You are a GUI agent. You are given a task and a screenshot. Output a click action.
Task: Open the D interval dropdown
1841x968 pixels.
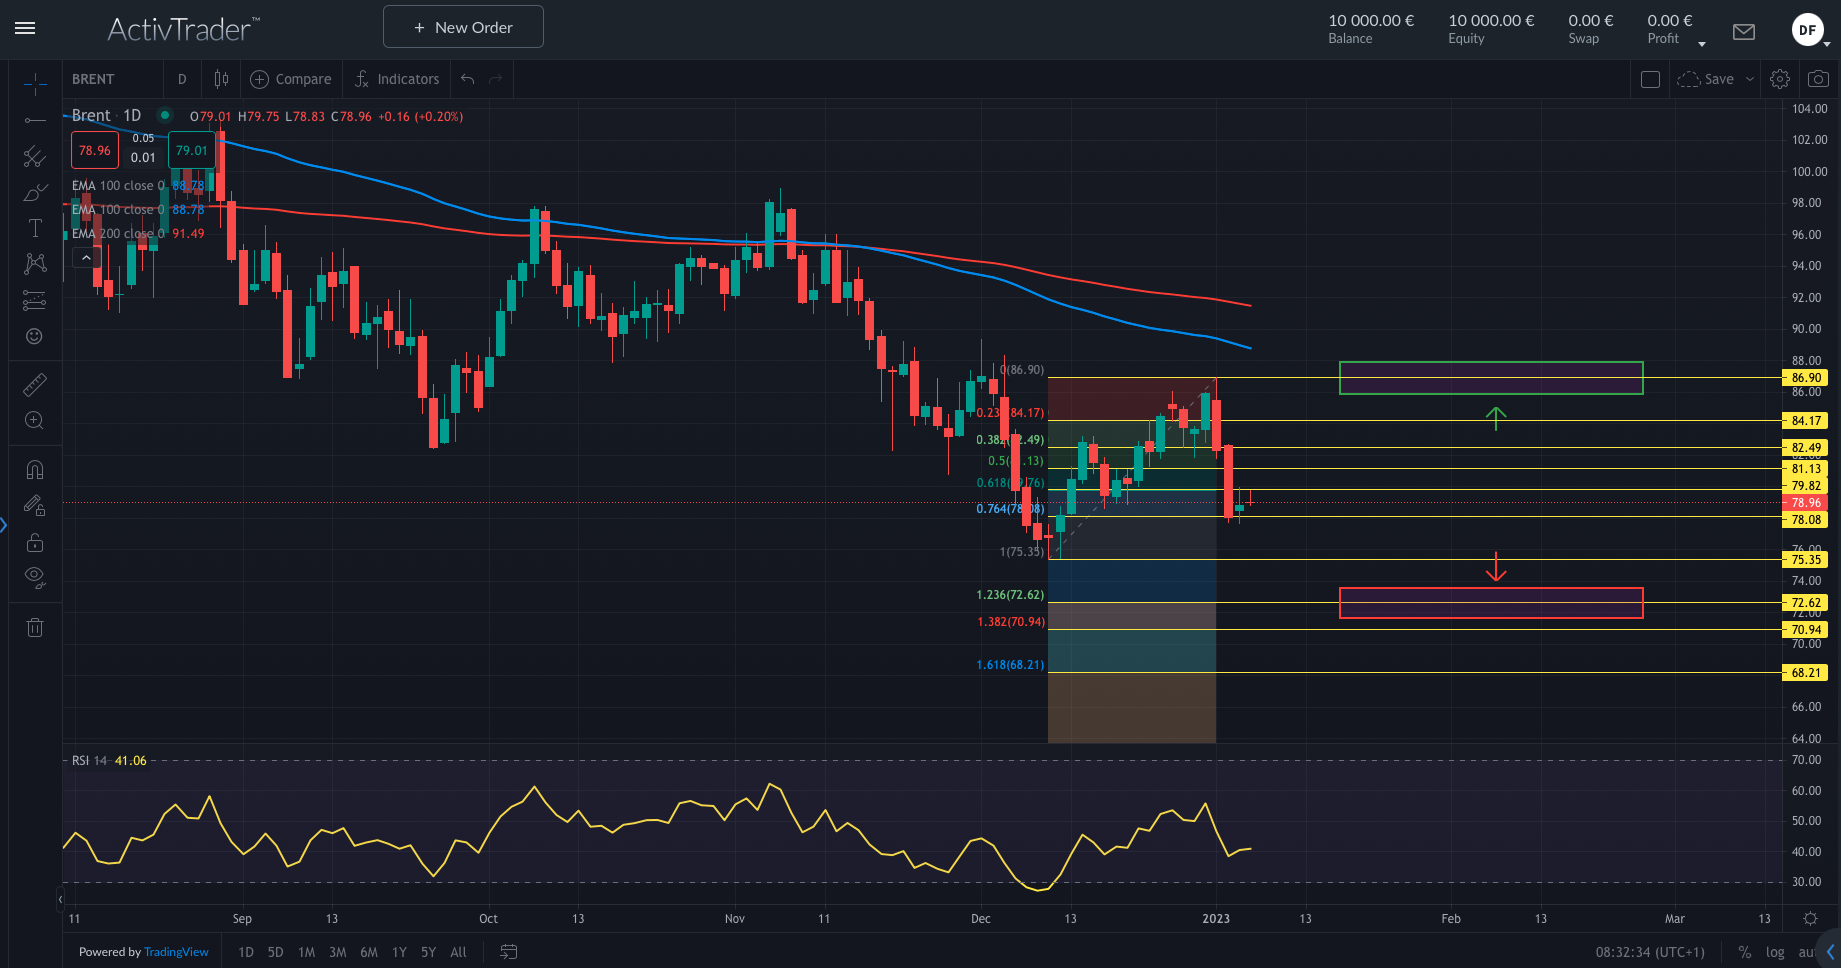182,78
